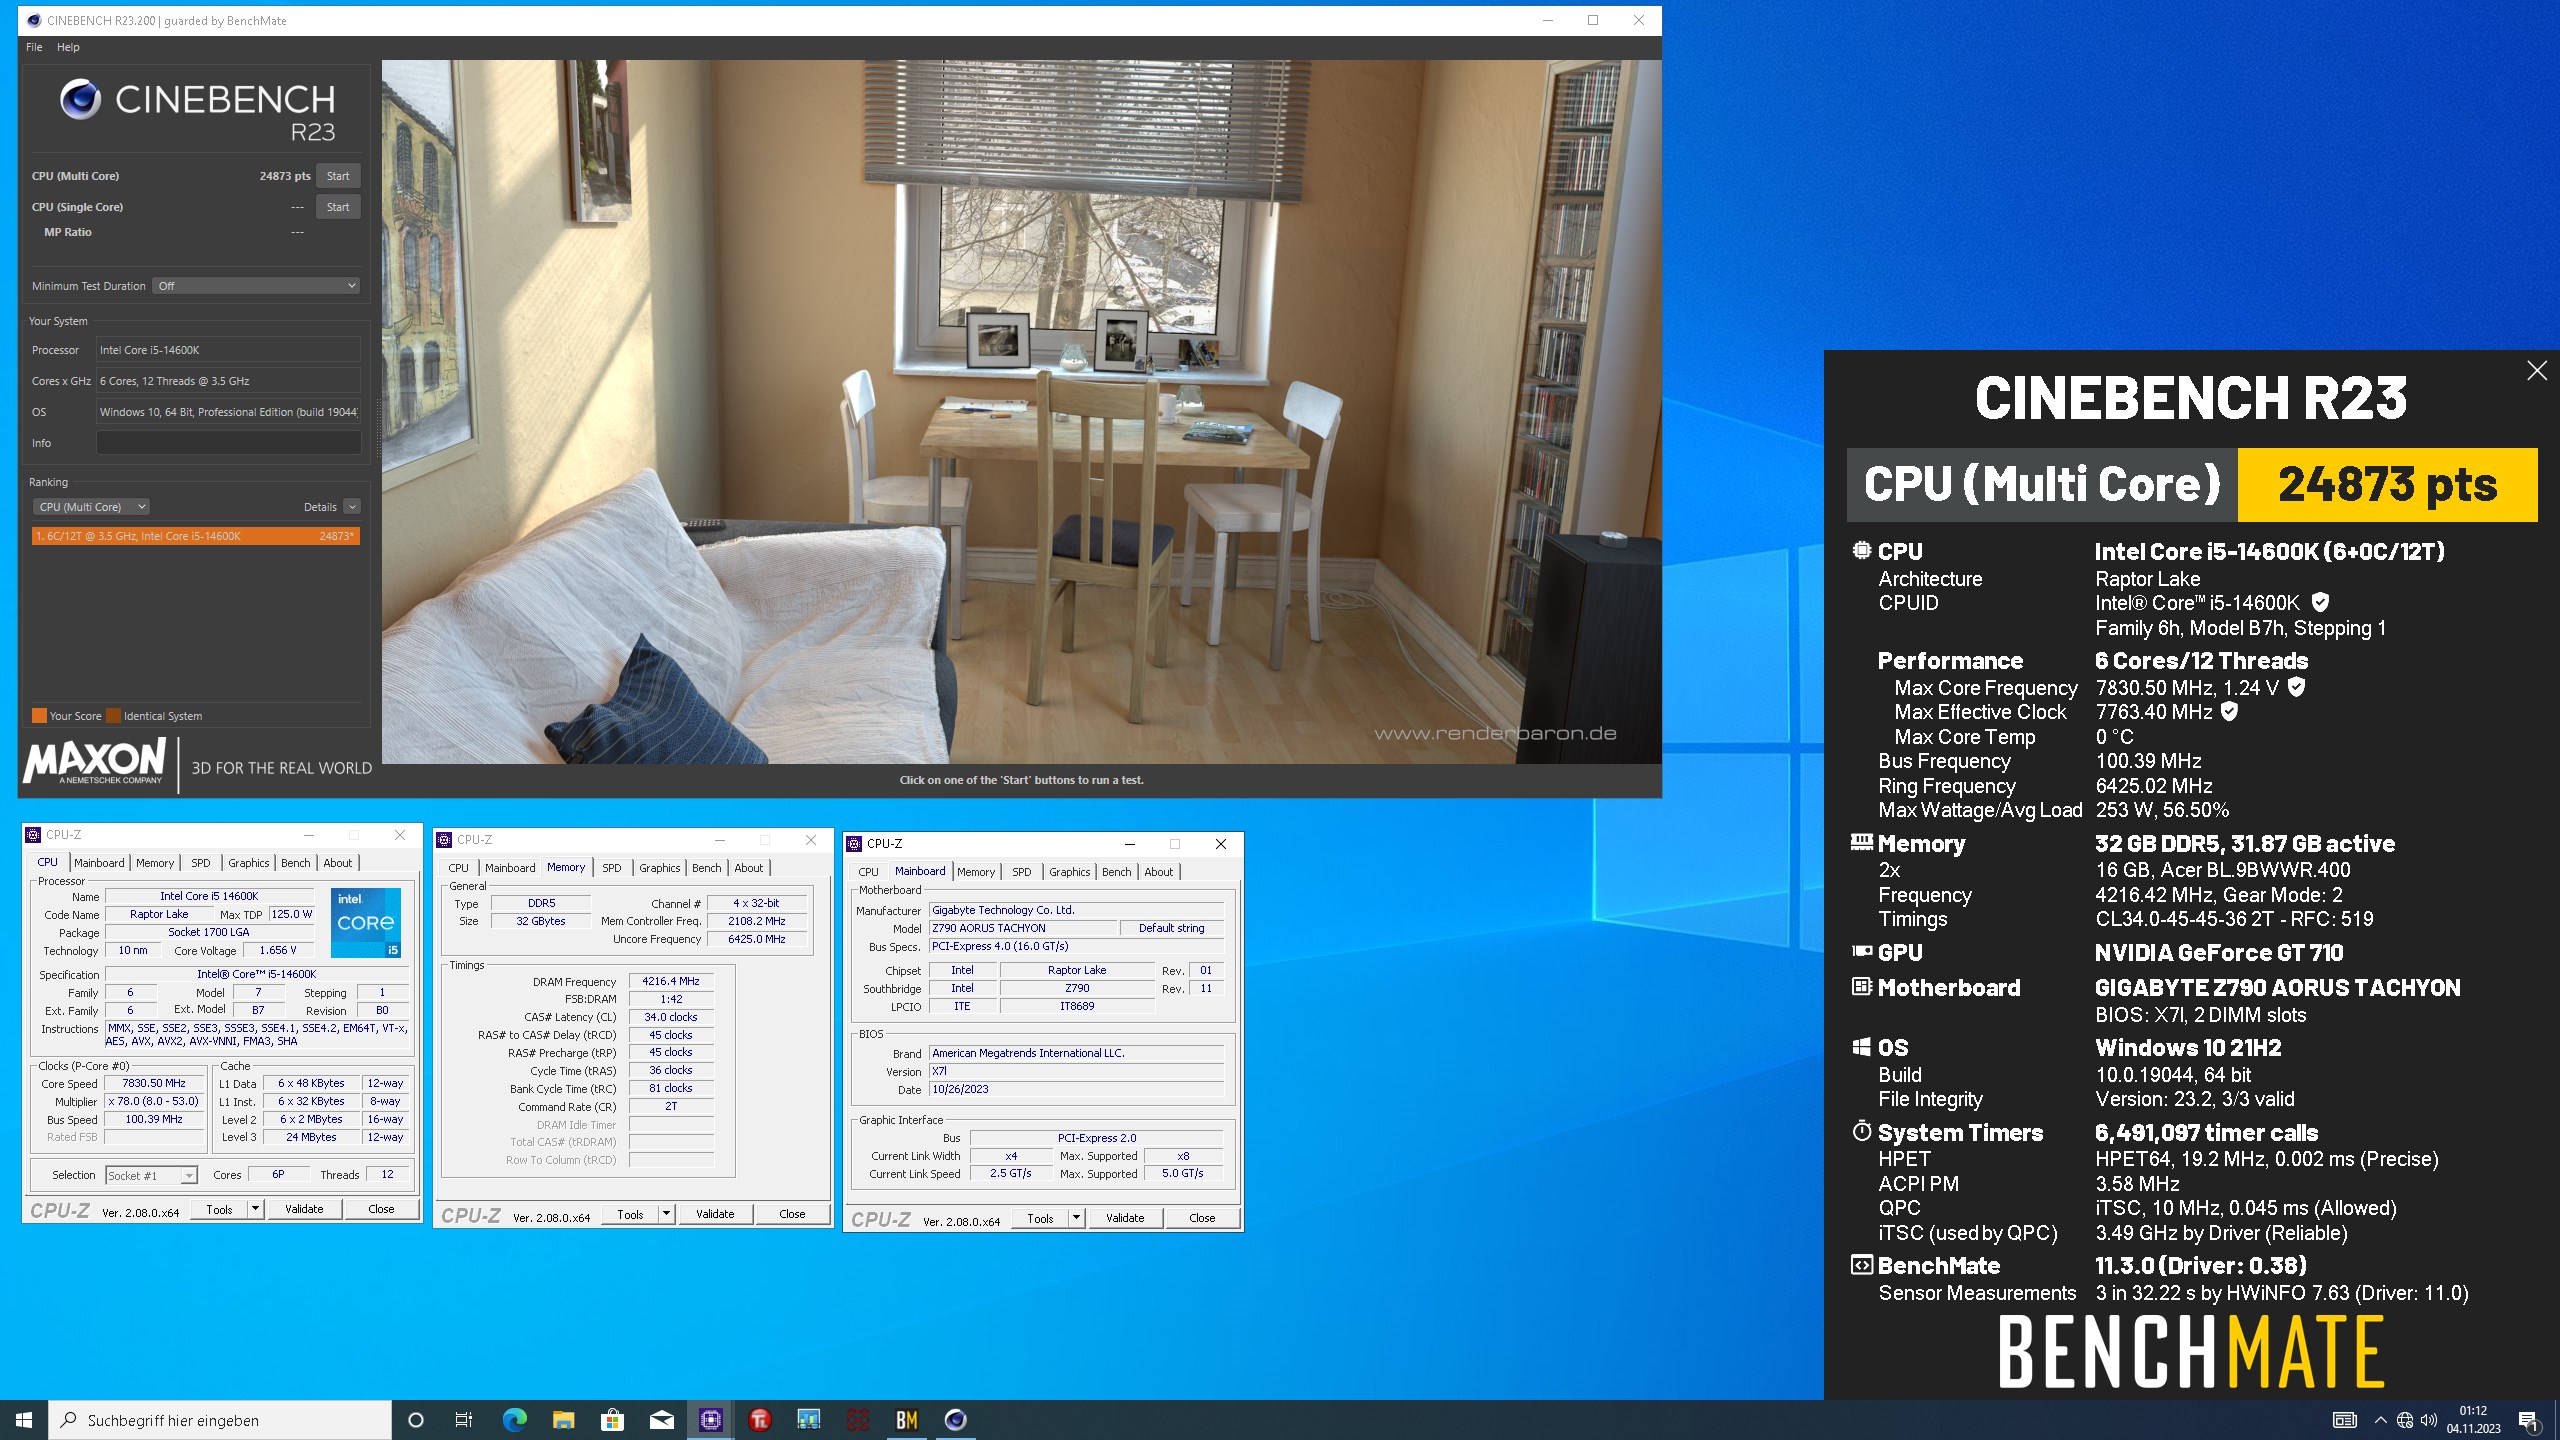The image size is (2560, 1440).
Task: Click the 24873 pts score in BenchMate
Action: pyautogui.click(x=2387, y=485)
